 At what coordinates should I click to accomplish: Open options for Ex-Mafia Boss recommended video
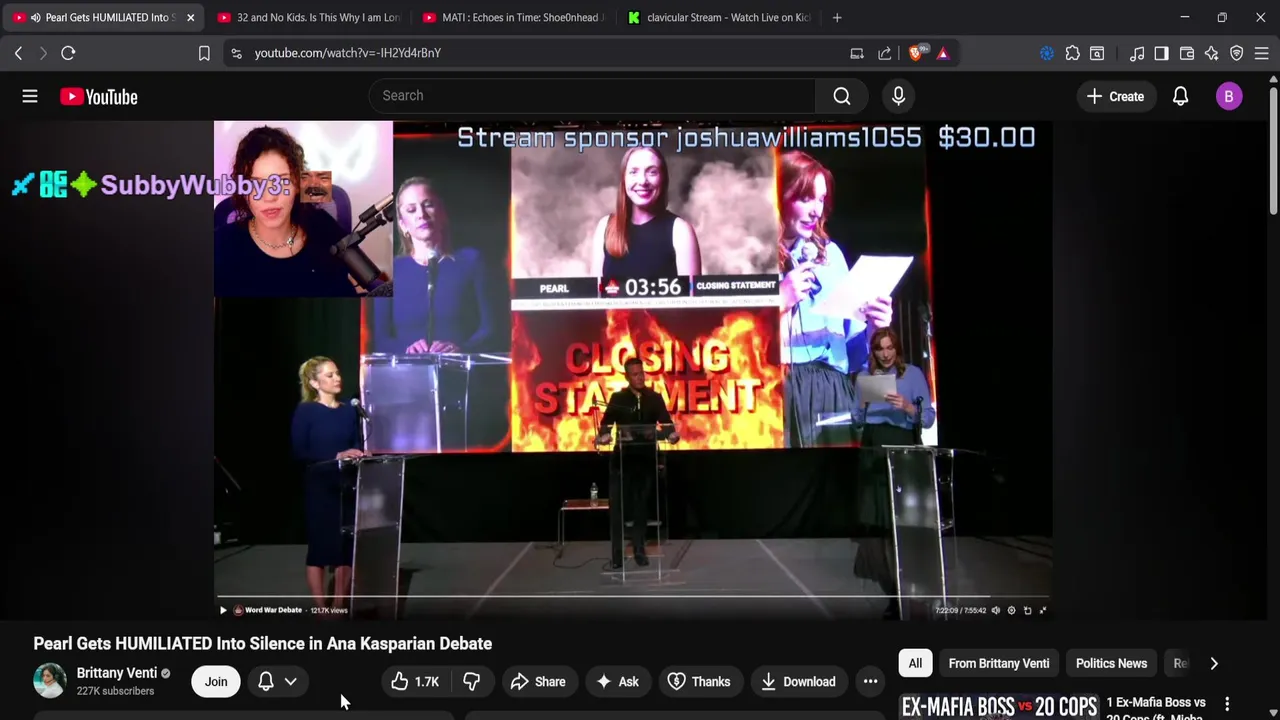[1227, 704]
